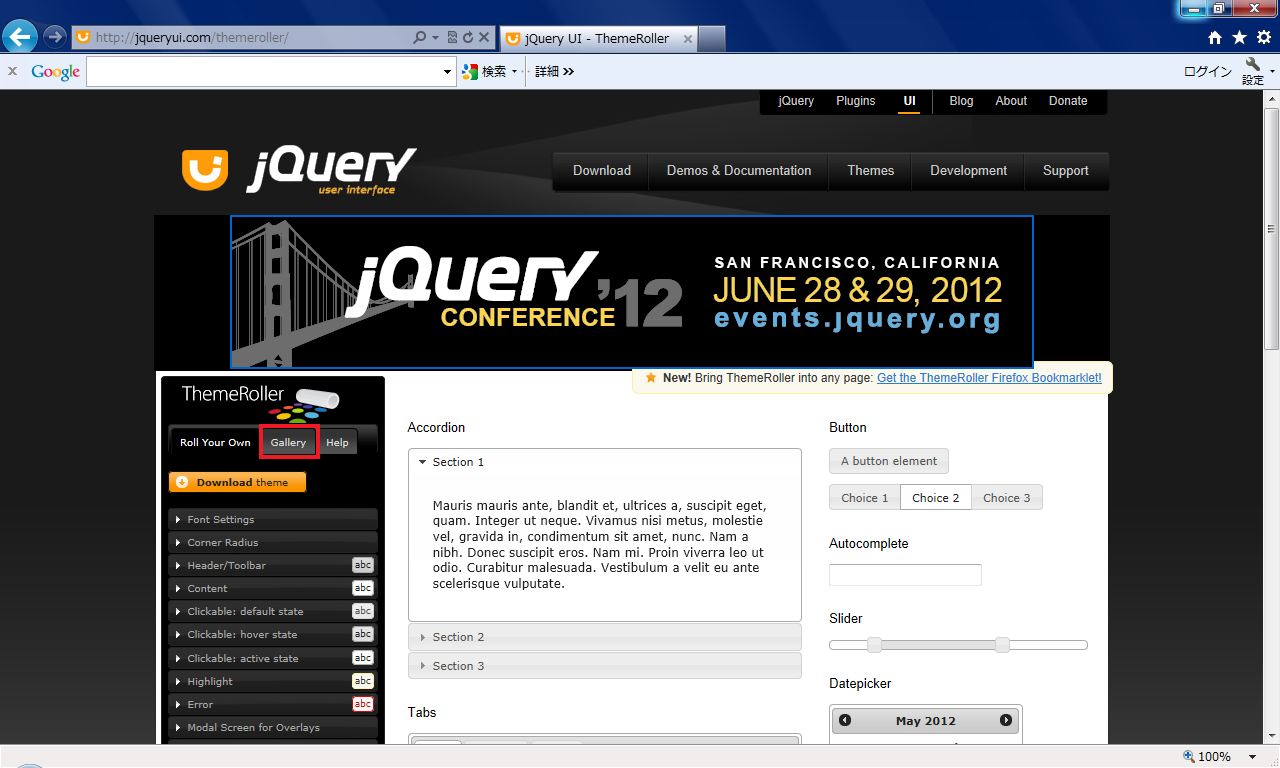The width and height of the screenshot is (1280, 768).
Task: Select the Choice 2 option
Action: click(x=935, y=498)
